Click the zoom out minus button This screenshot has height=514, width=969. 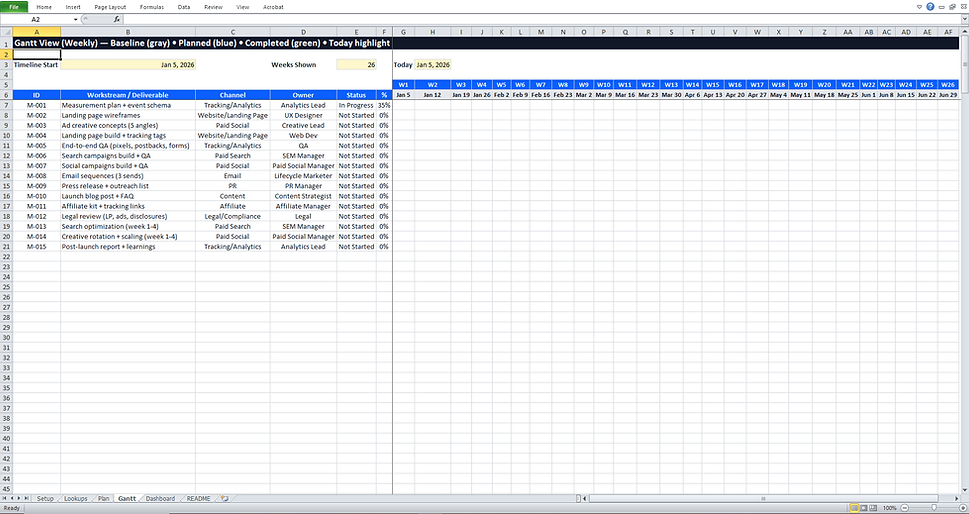904,507
